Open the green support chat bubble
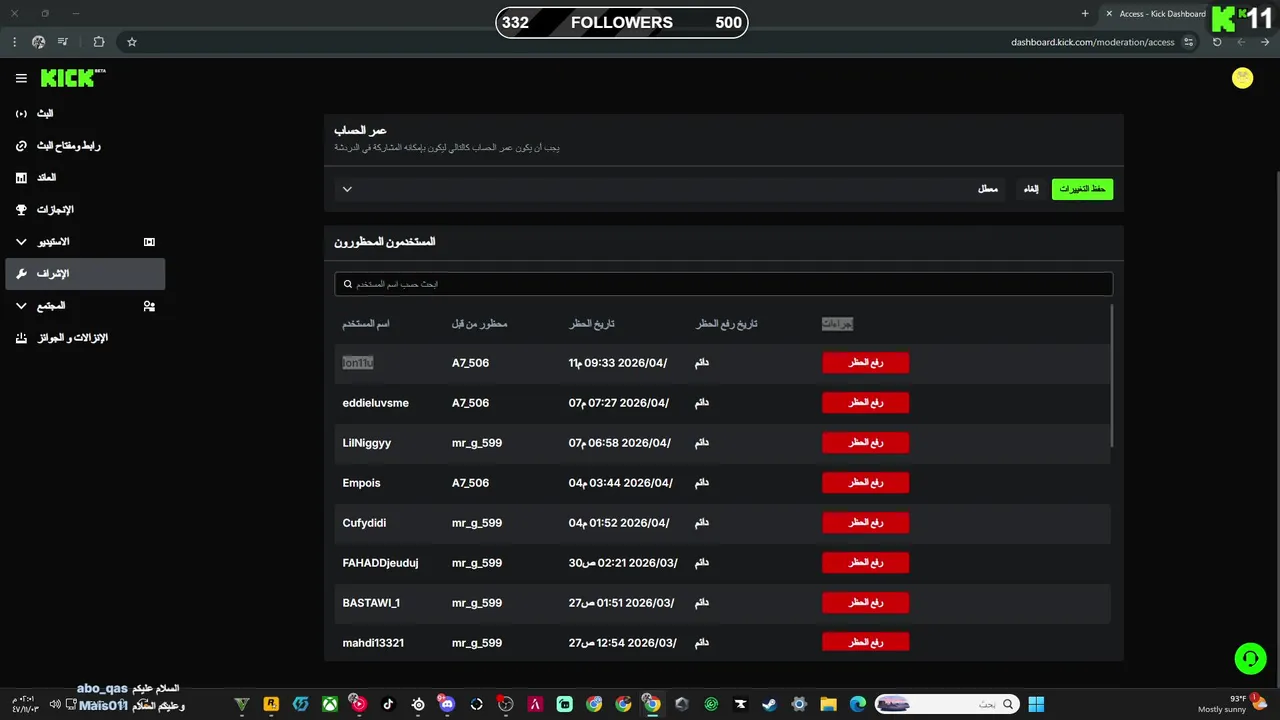 [x=1250, y=658]
